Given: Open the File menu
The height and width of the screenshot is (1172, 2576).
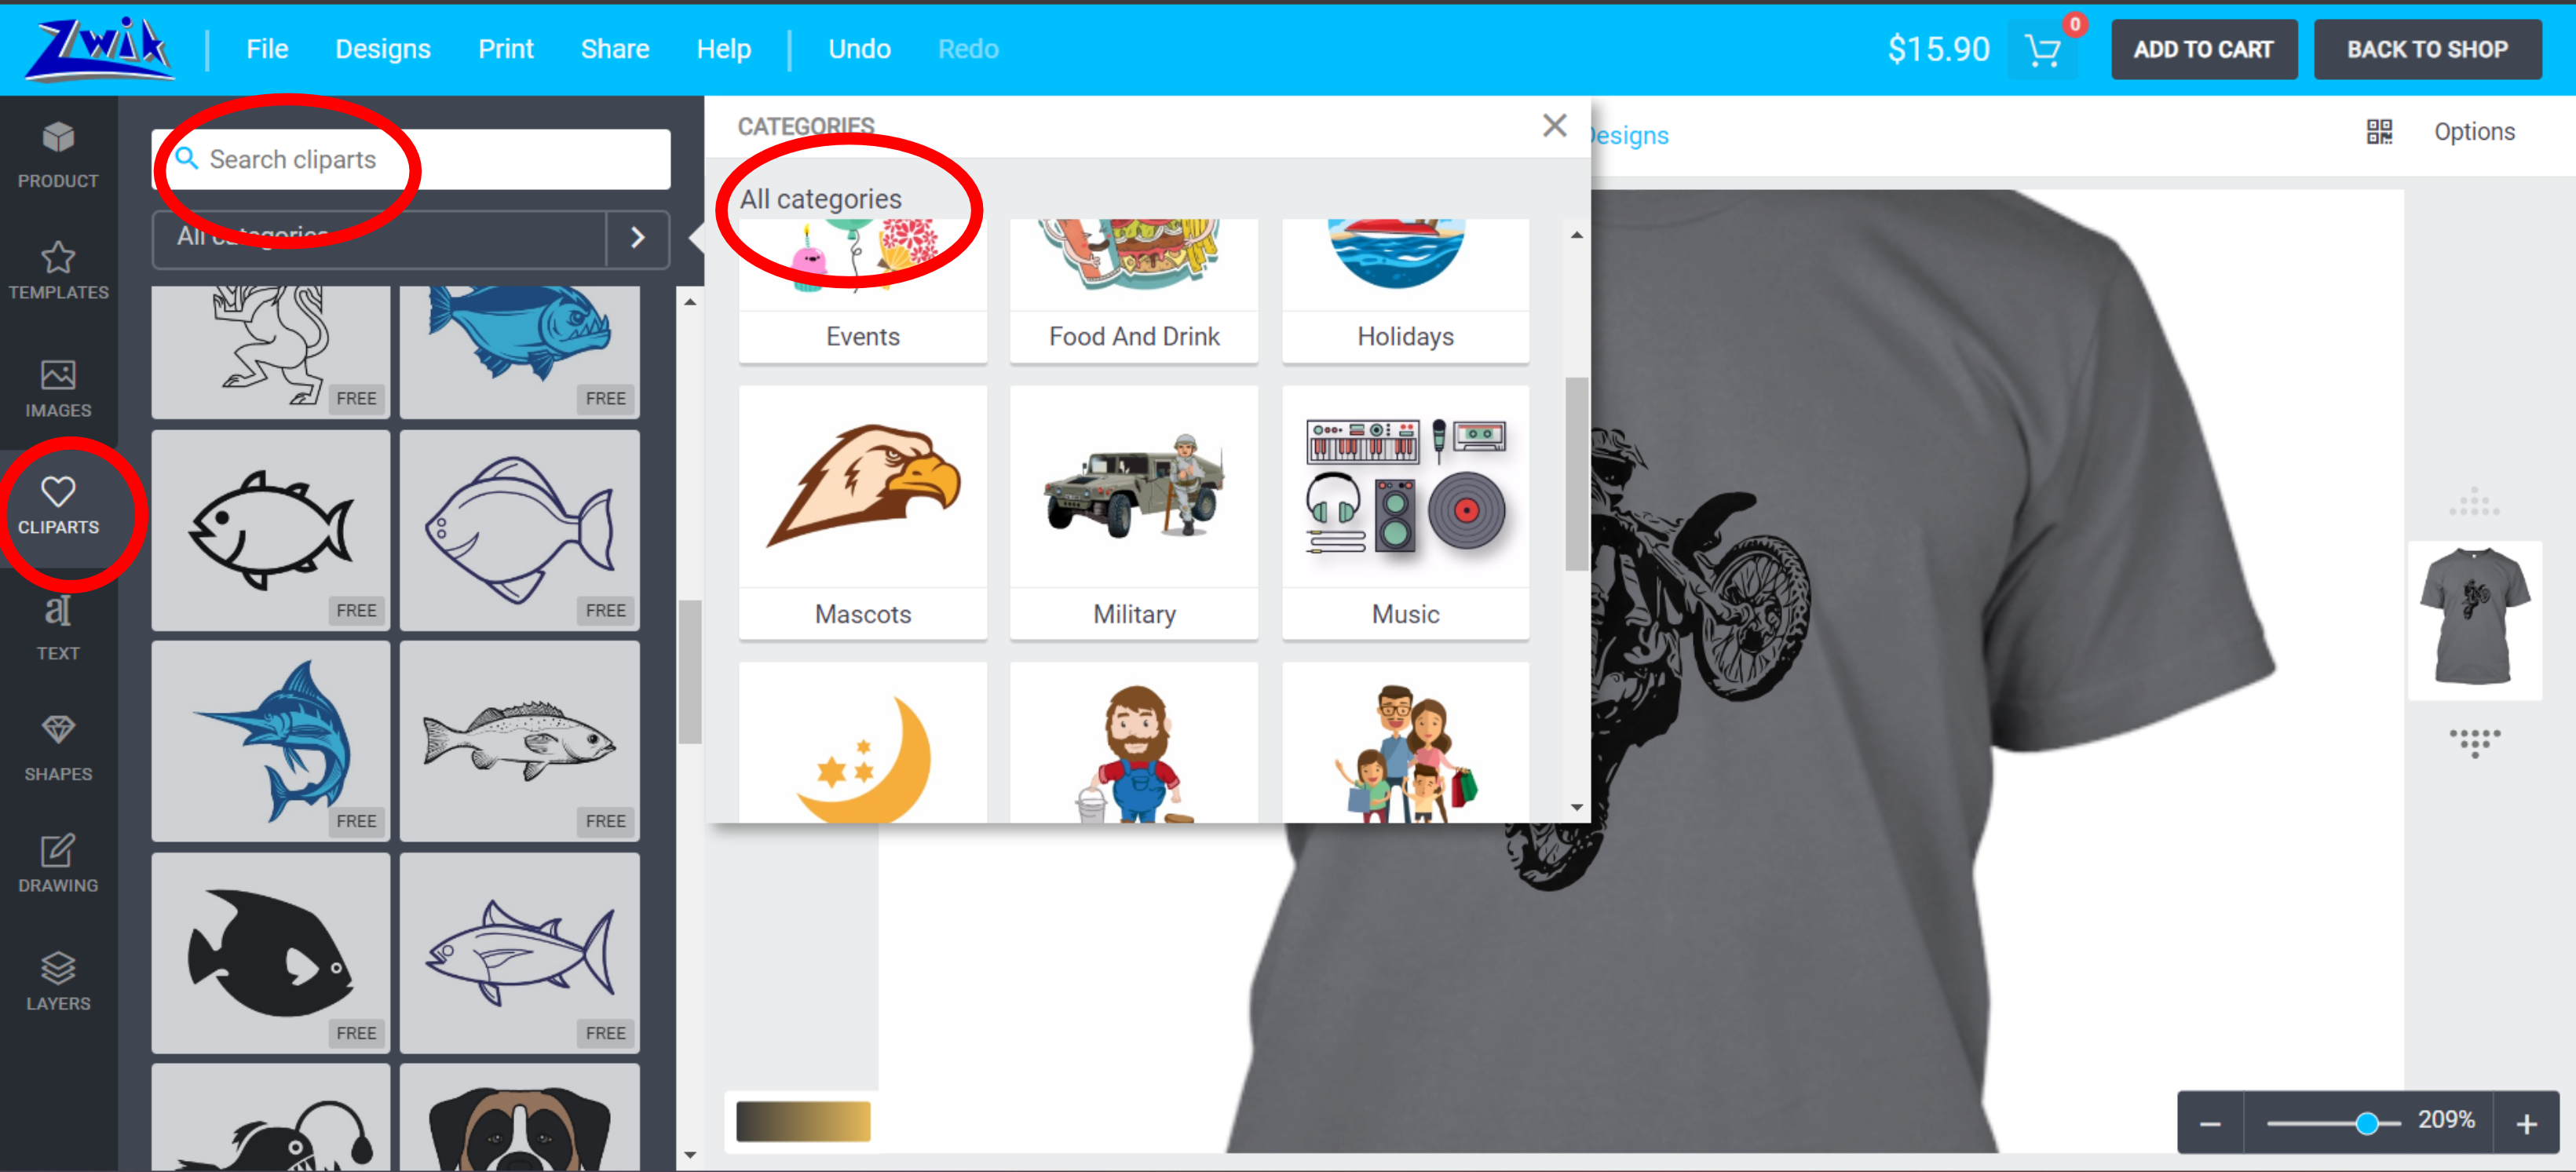Looking at the screenshot, I should (x=267, y=49).
